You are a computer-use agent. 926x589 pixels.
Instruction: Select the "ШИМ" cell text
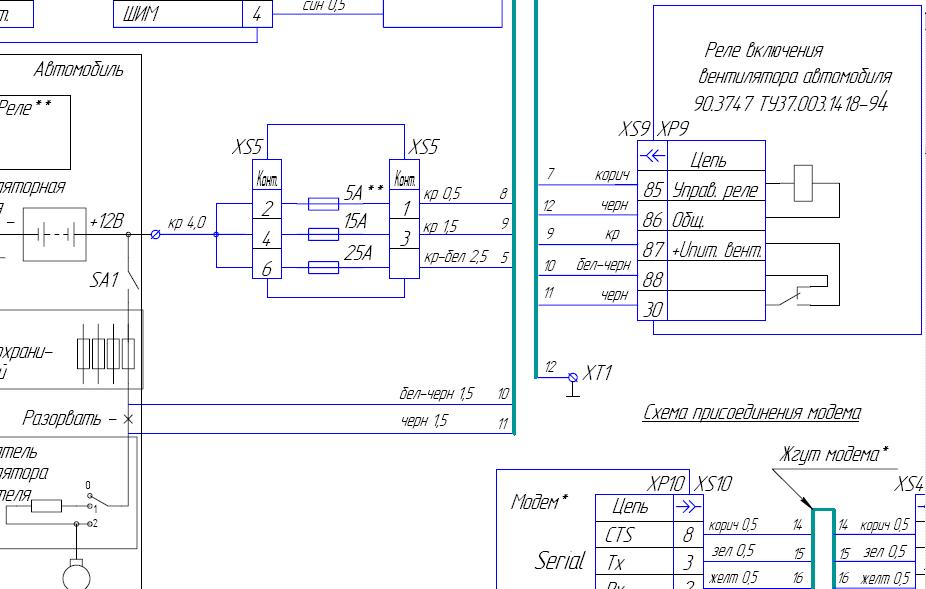click(141, 14)
